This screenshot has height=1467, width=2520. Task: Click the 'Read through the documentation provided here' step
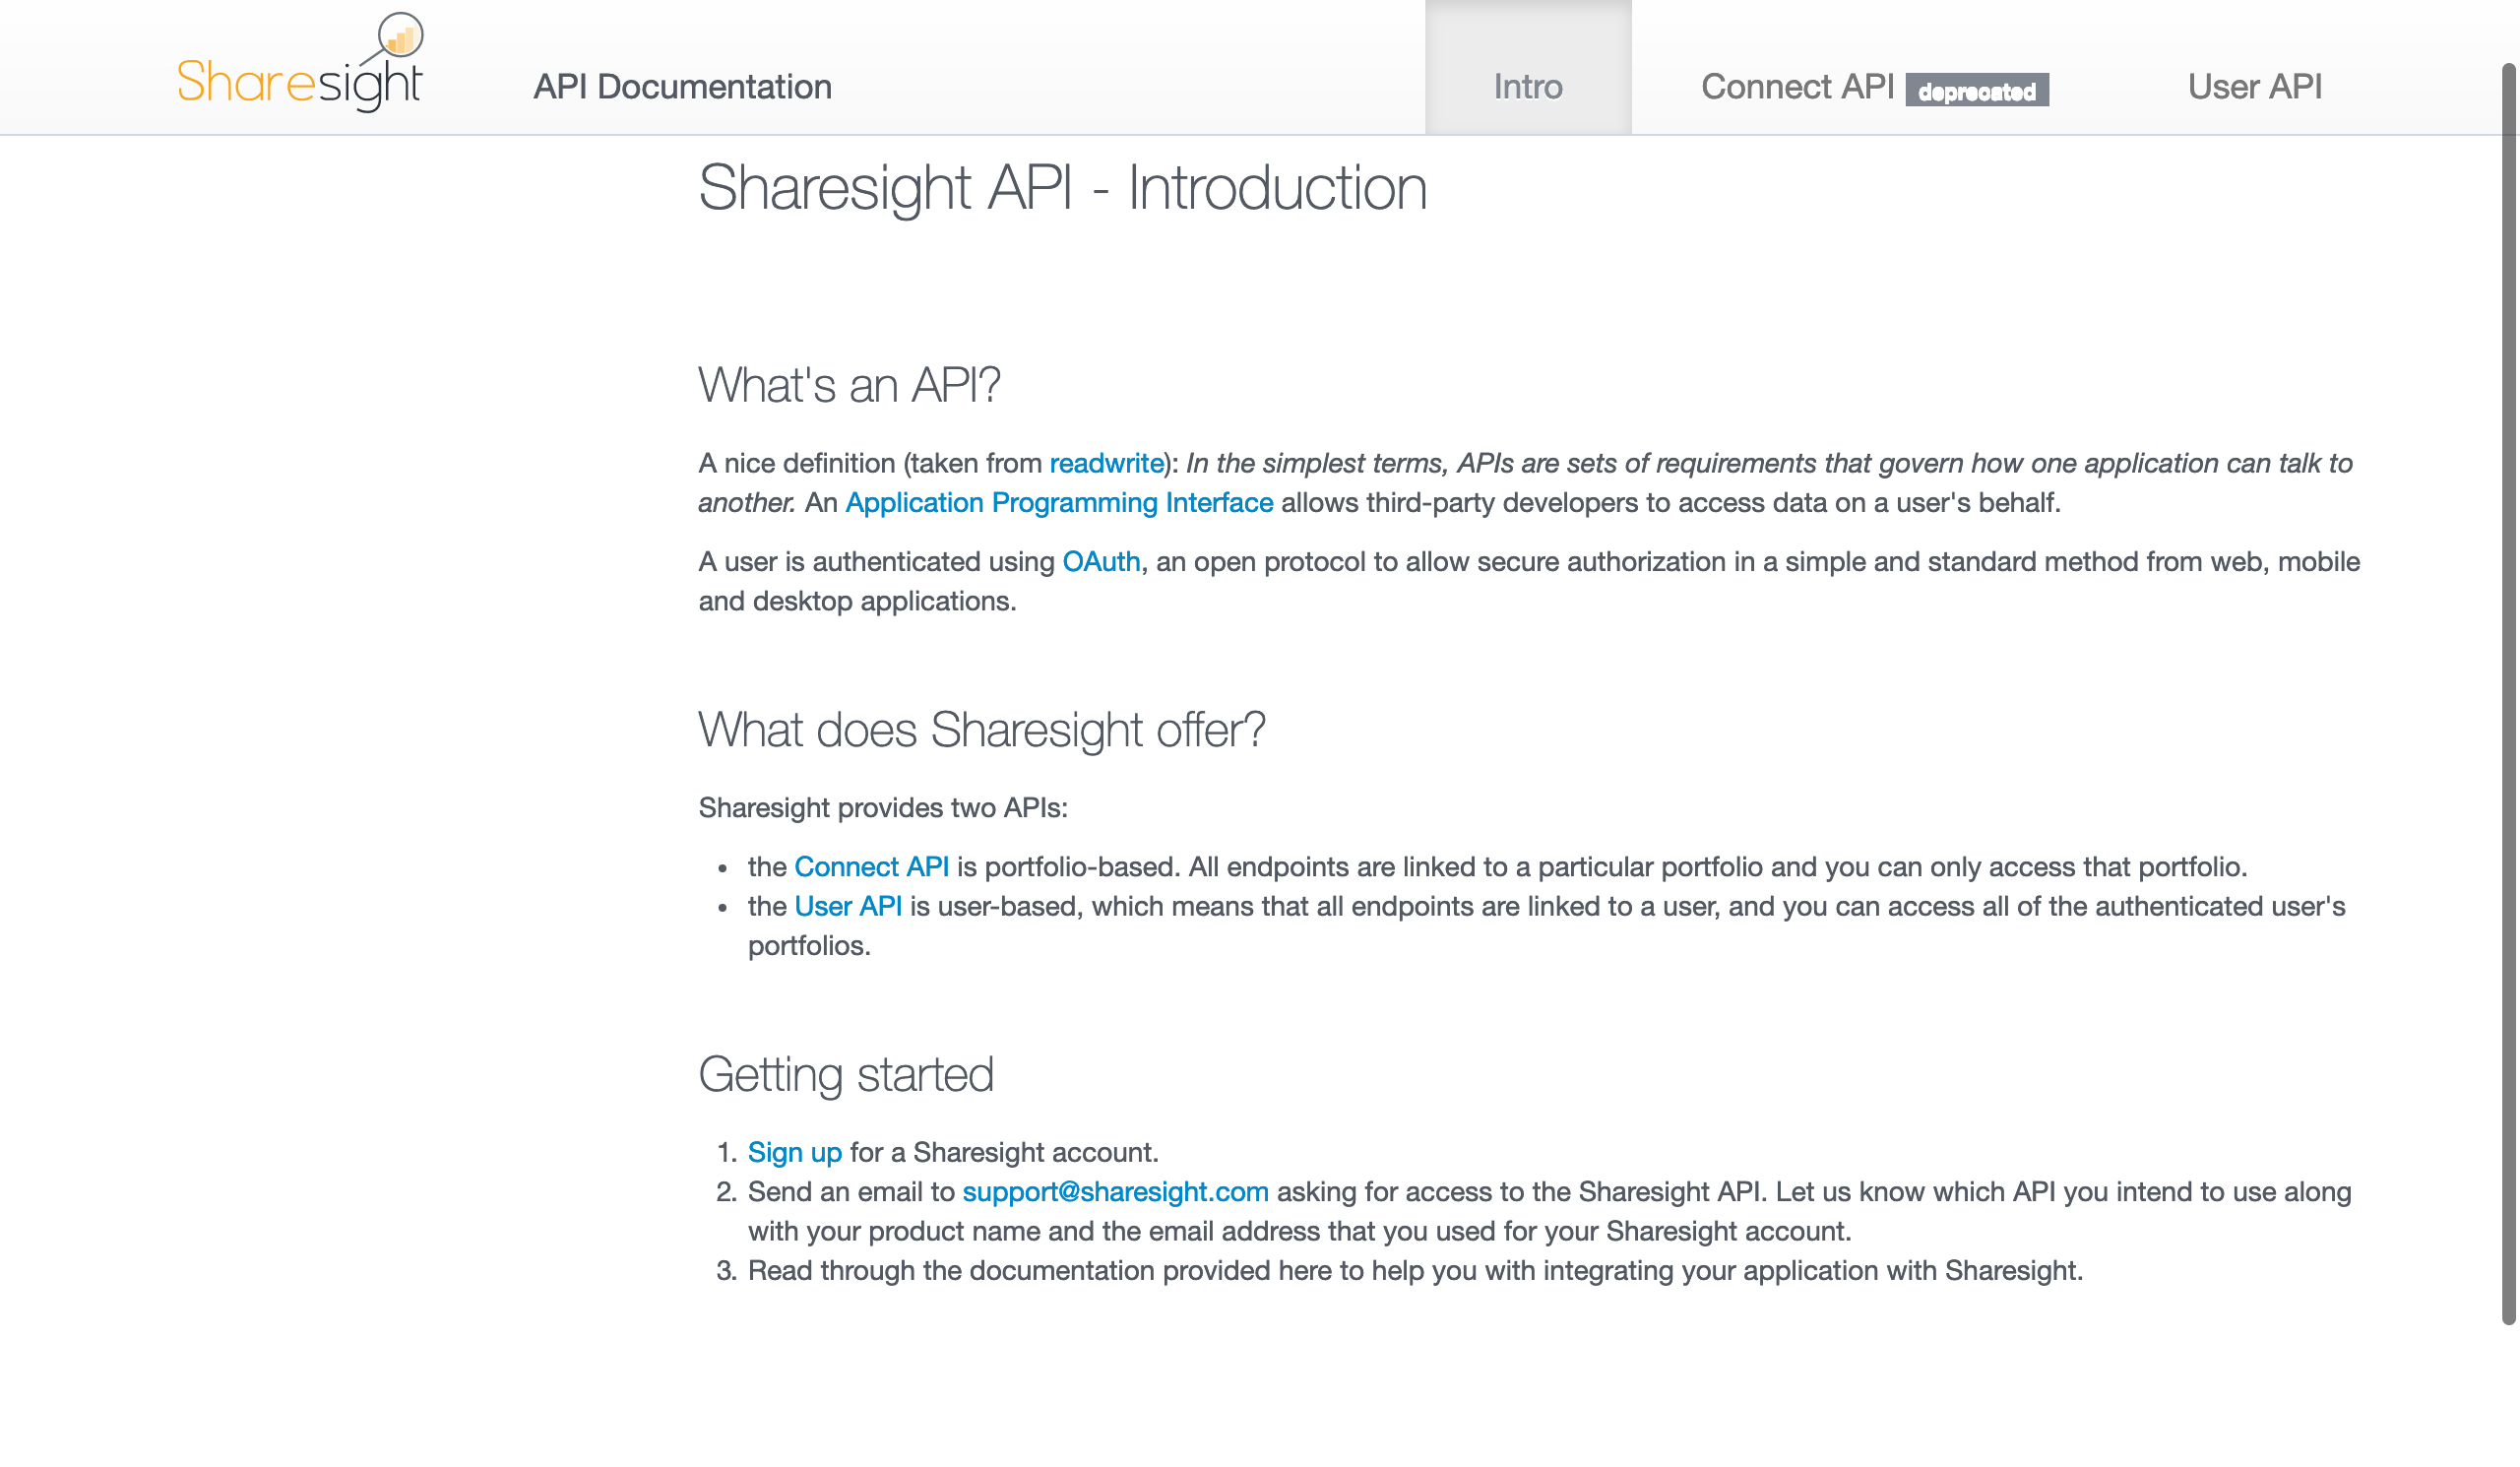(1415, 1271)
